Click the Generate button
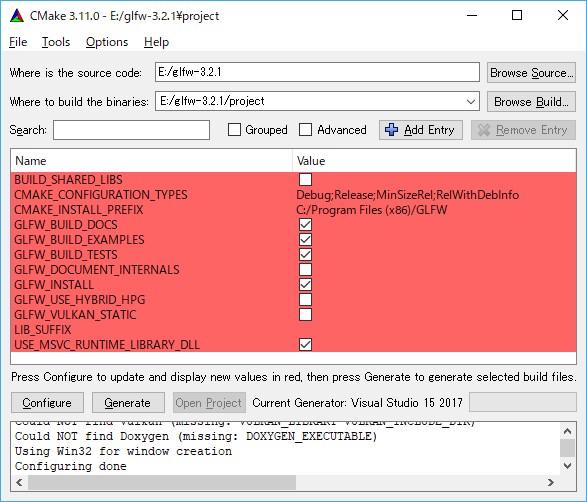587x502 pixels. [x=128, y=402]
